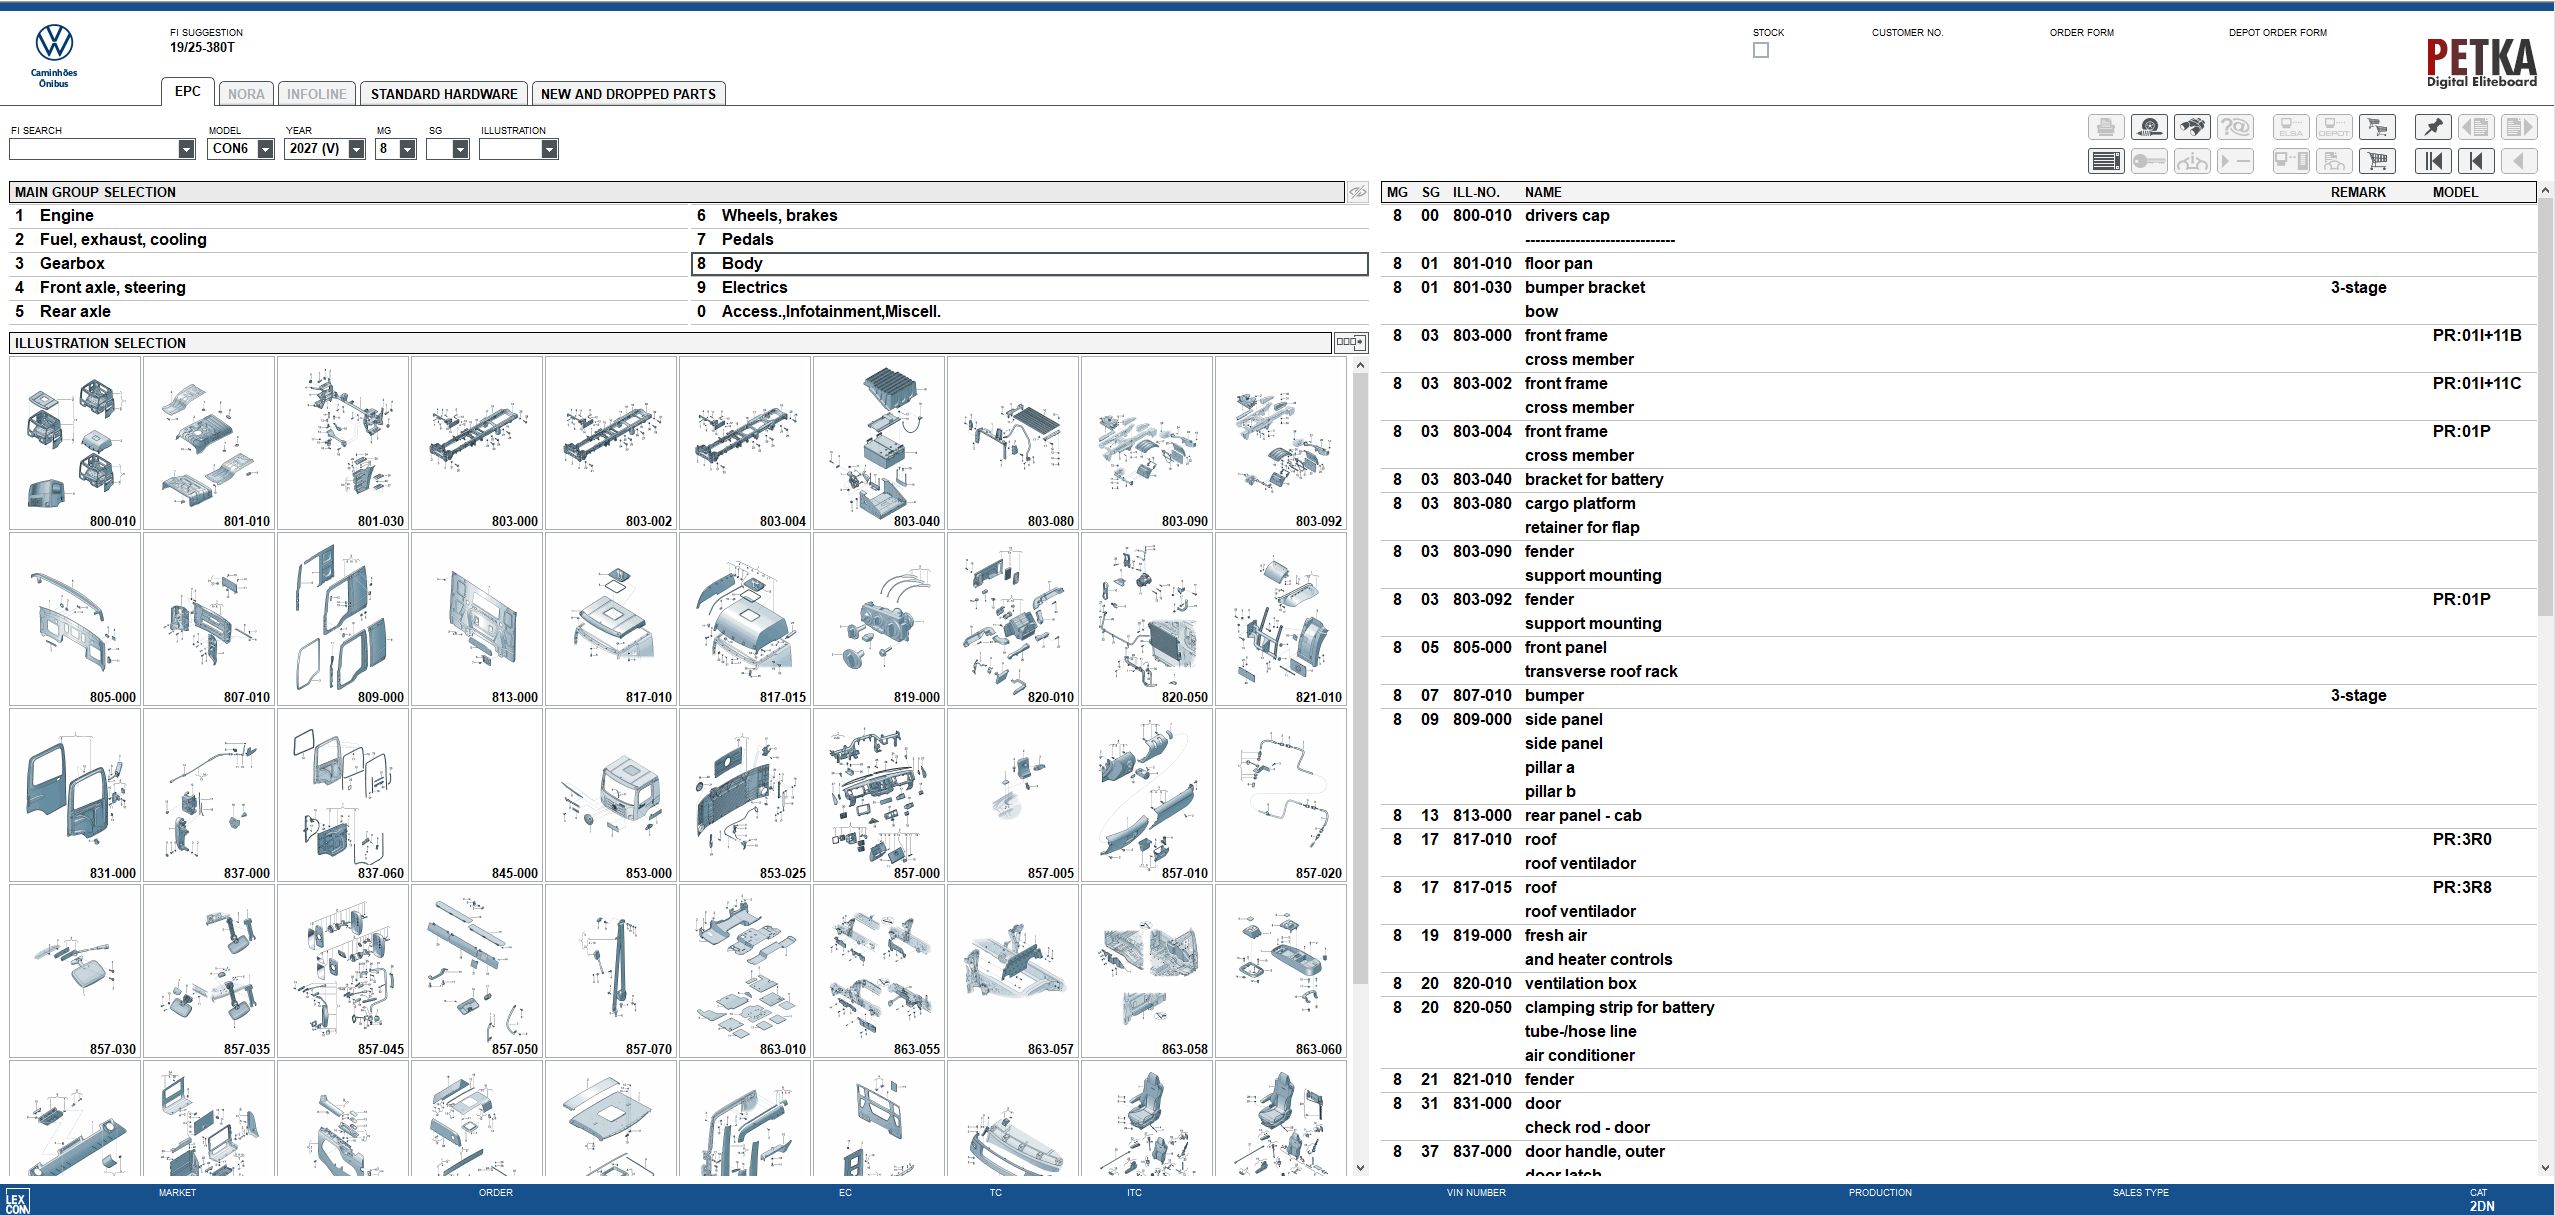This screenshot has width=2555, height=1215.
Task: Click the next document page icon
Action: pyautogui.click(x=2519, y=127)
